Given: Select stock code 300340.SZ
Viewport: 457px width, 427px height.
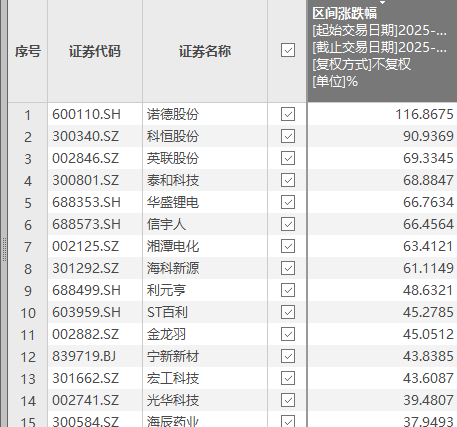Looking at the screenshot, I should (x=86, y=137).
